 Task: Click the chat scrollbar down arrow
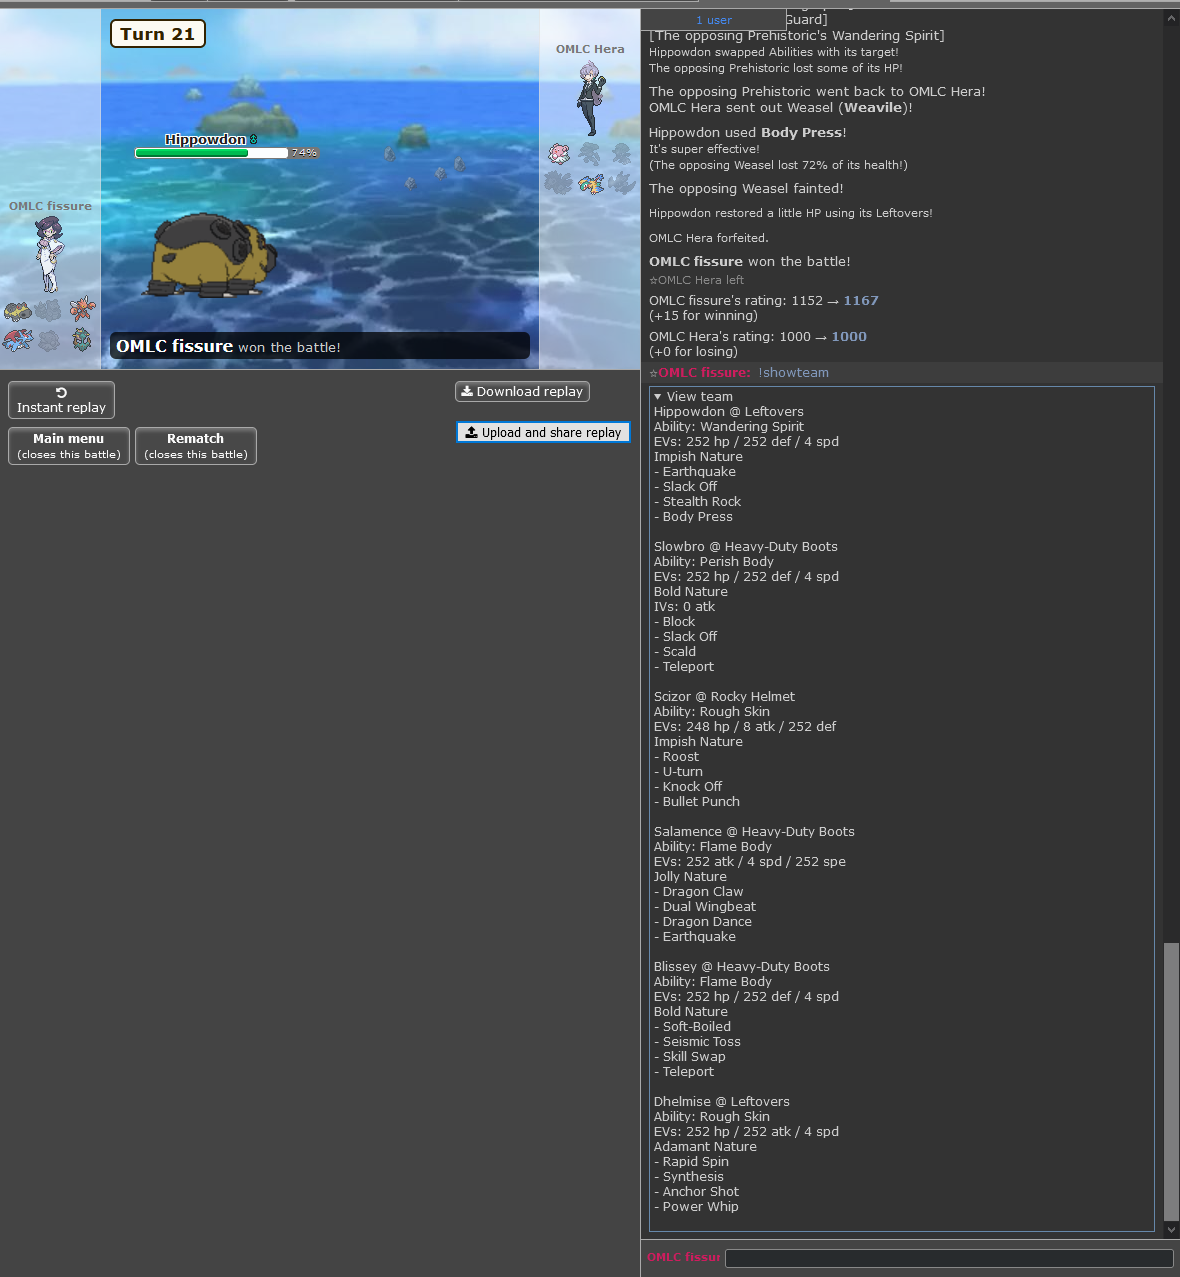coord(1171,1230)
